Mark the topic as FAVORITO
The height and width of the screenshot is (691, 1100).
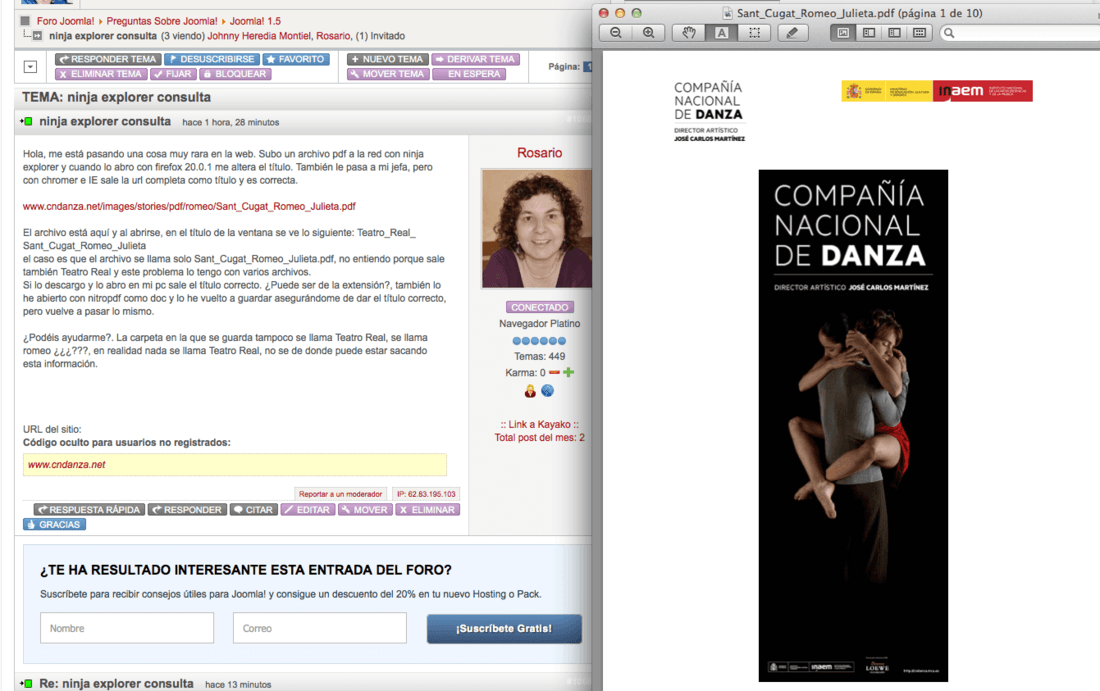295,59
